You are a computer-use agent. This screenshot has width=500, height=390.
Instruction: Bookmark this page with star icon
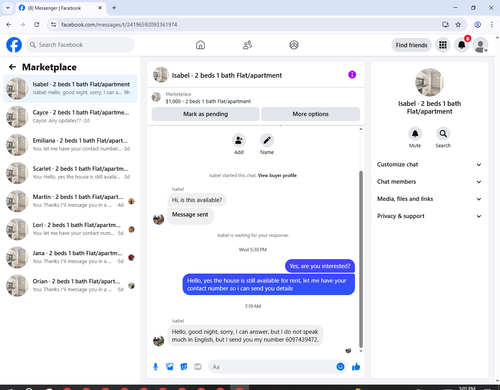tap(458, 24)
